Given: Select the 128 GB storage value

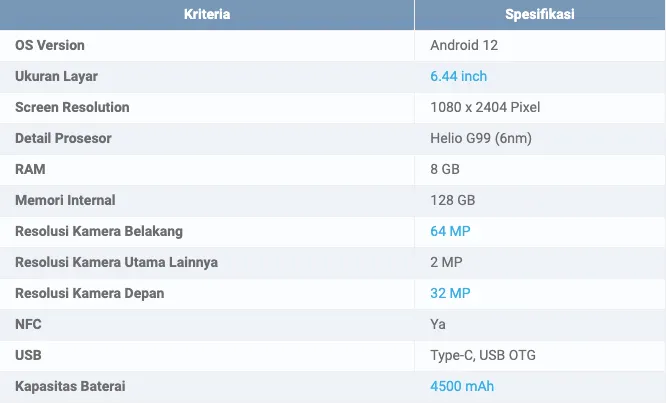Looking at the screenshot, I should pos(452,200).
